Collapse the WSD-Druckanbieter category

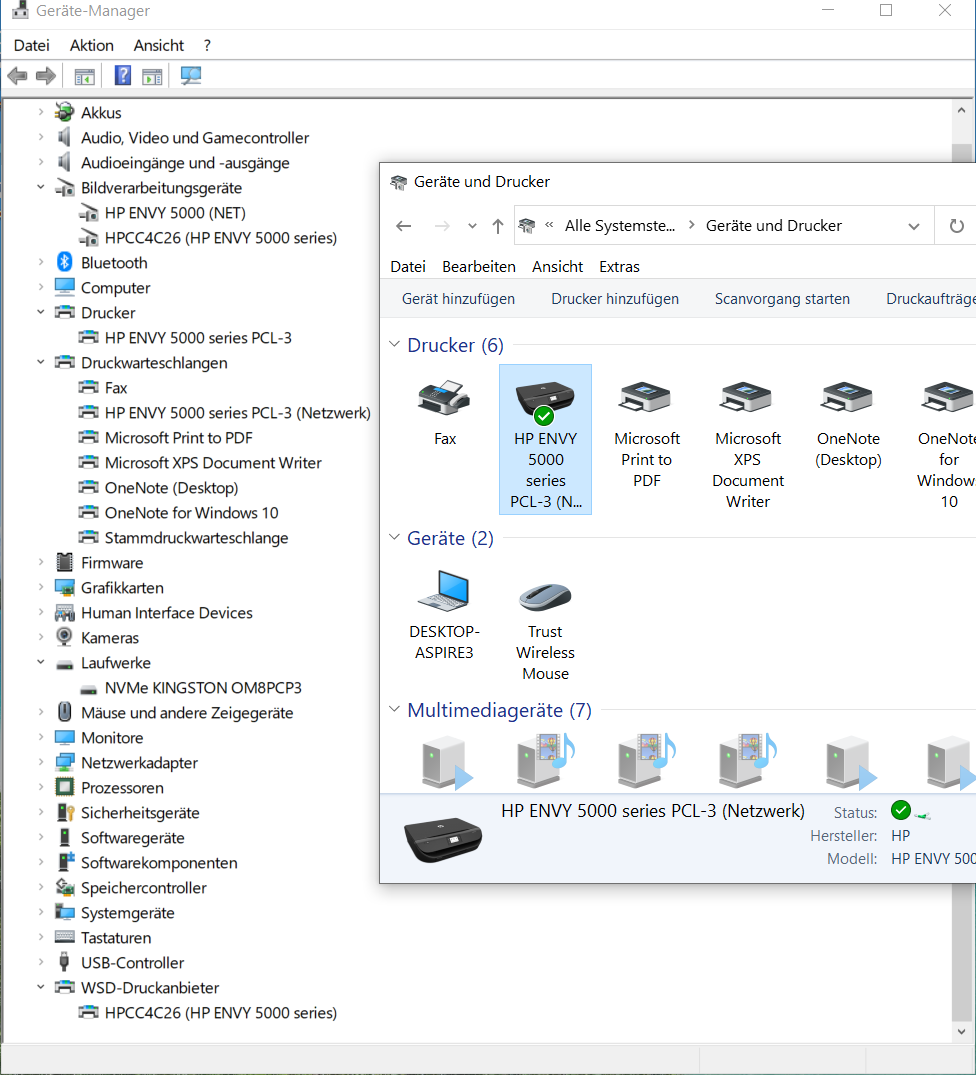(40, 987)
